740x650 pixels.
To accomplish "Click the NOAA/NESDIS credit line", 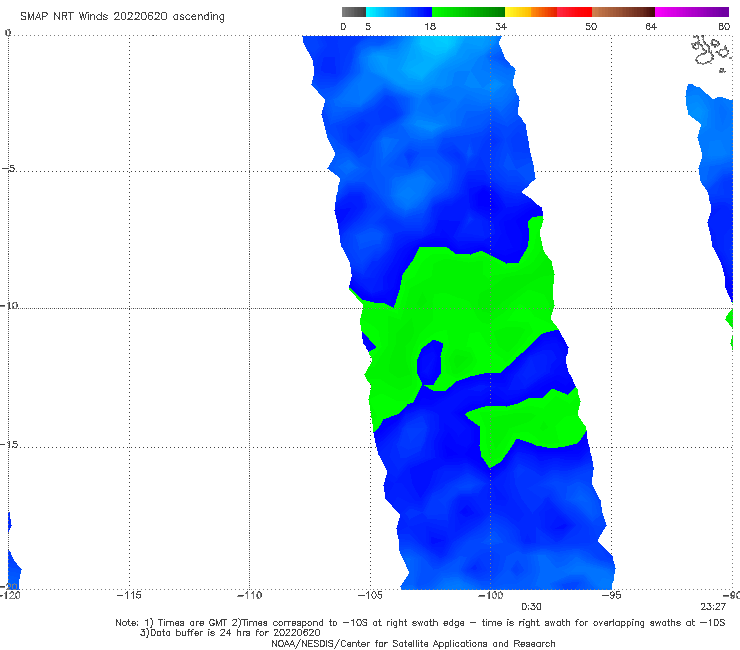I will point(413,643).
